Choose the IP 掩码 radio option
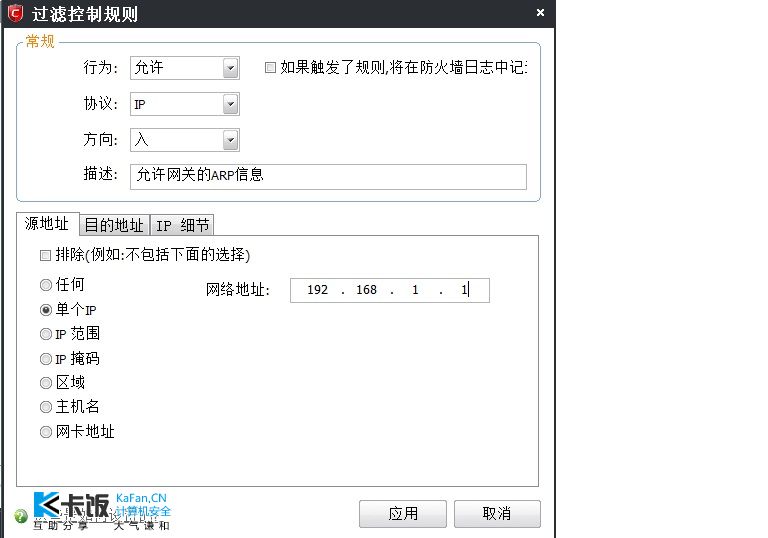Image resolution: width=768 pixels, height=538 pixels. [x=46, y=359]
